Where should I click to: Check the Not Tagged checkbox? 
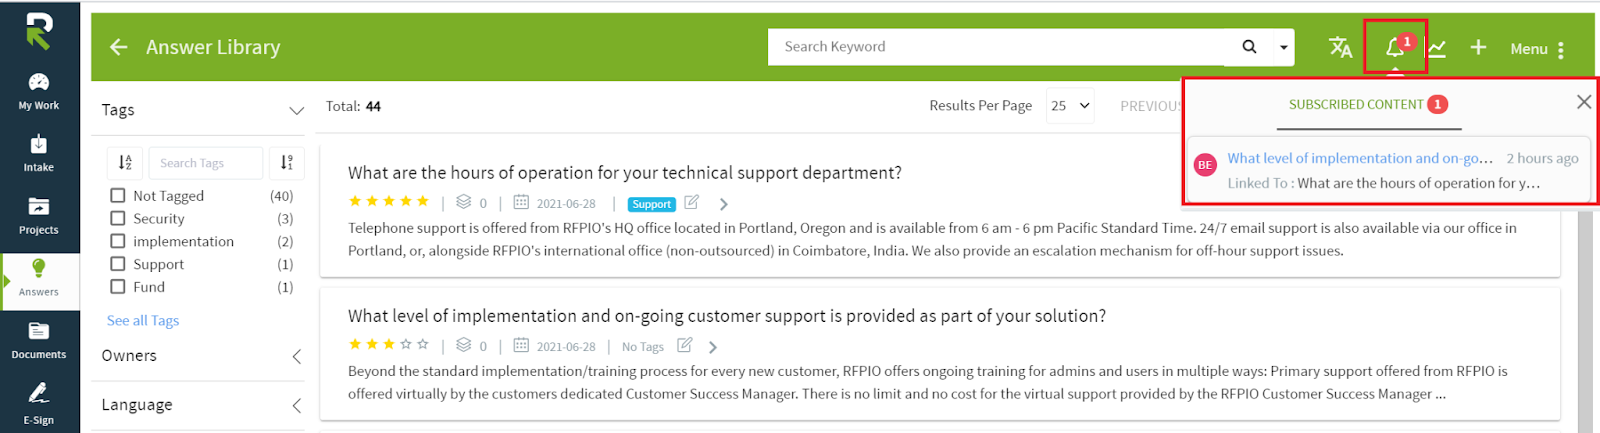point(118,196)
